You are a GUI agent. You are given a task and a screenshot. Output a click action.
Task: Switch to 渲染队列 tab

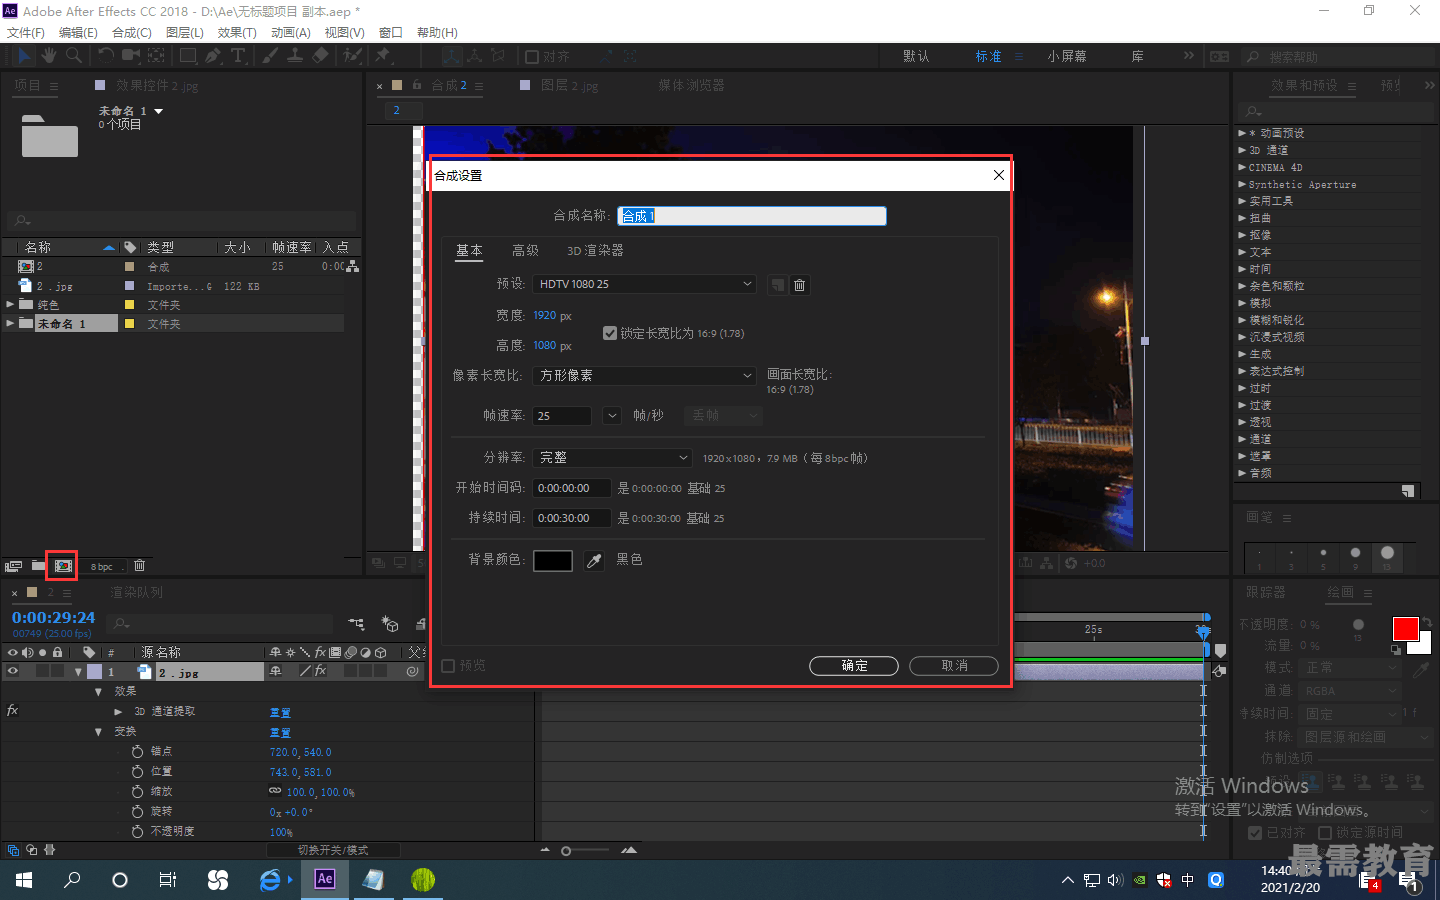pyautogui.click(x=136, y=593)
